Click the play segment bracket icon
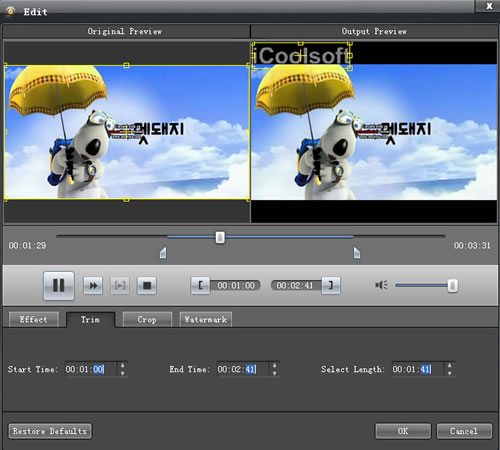This screenshot has width=500, height=450. 120,286
